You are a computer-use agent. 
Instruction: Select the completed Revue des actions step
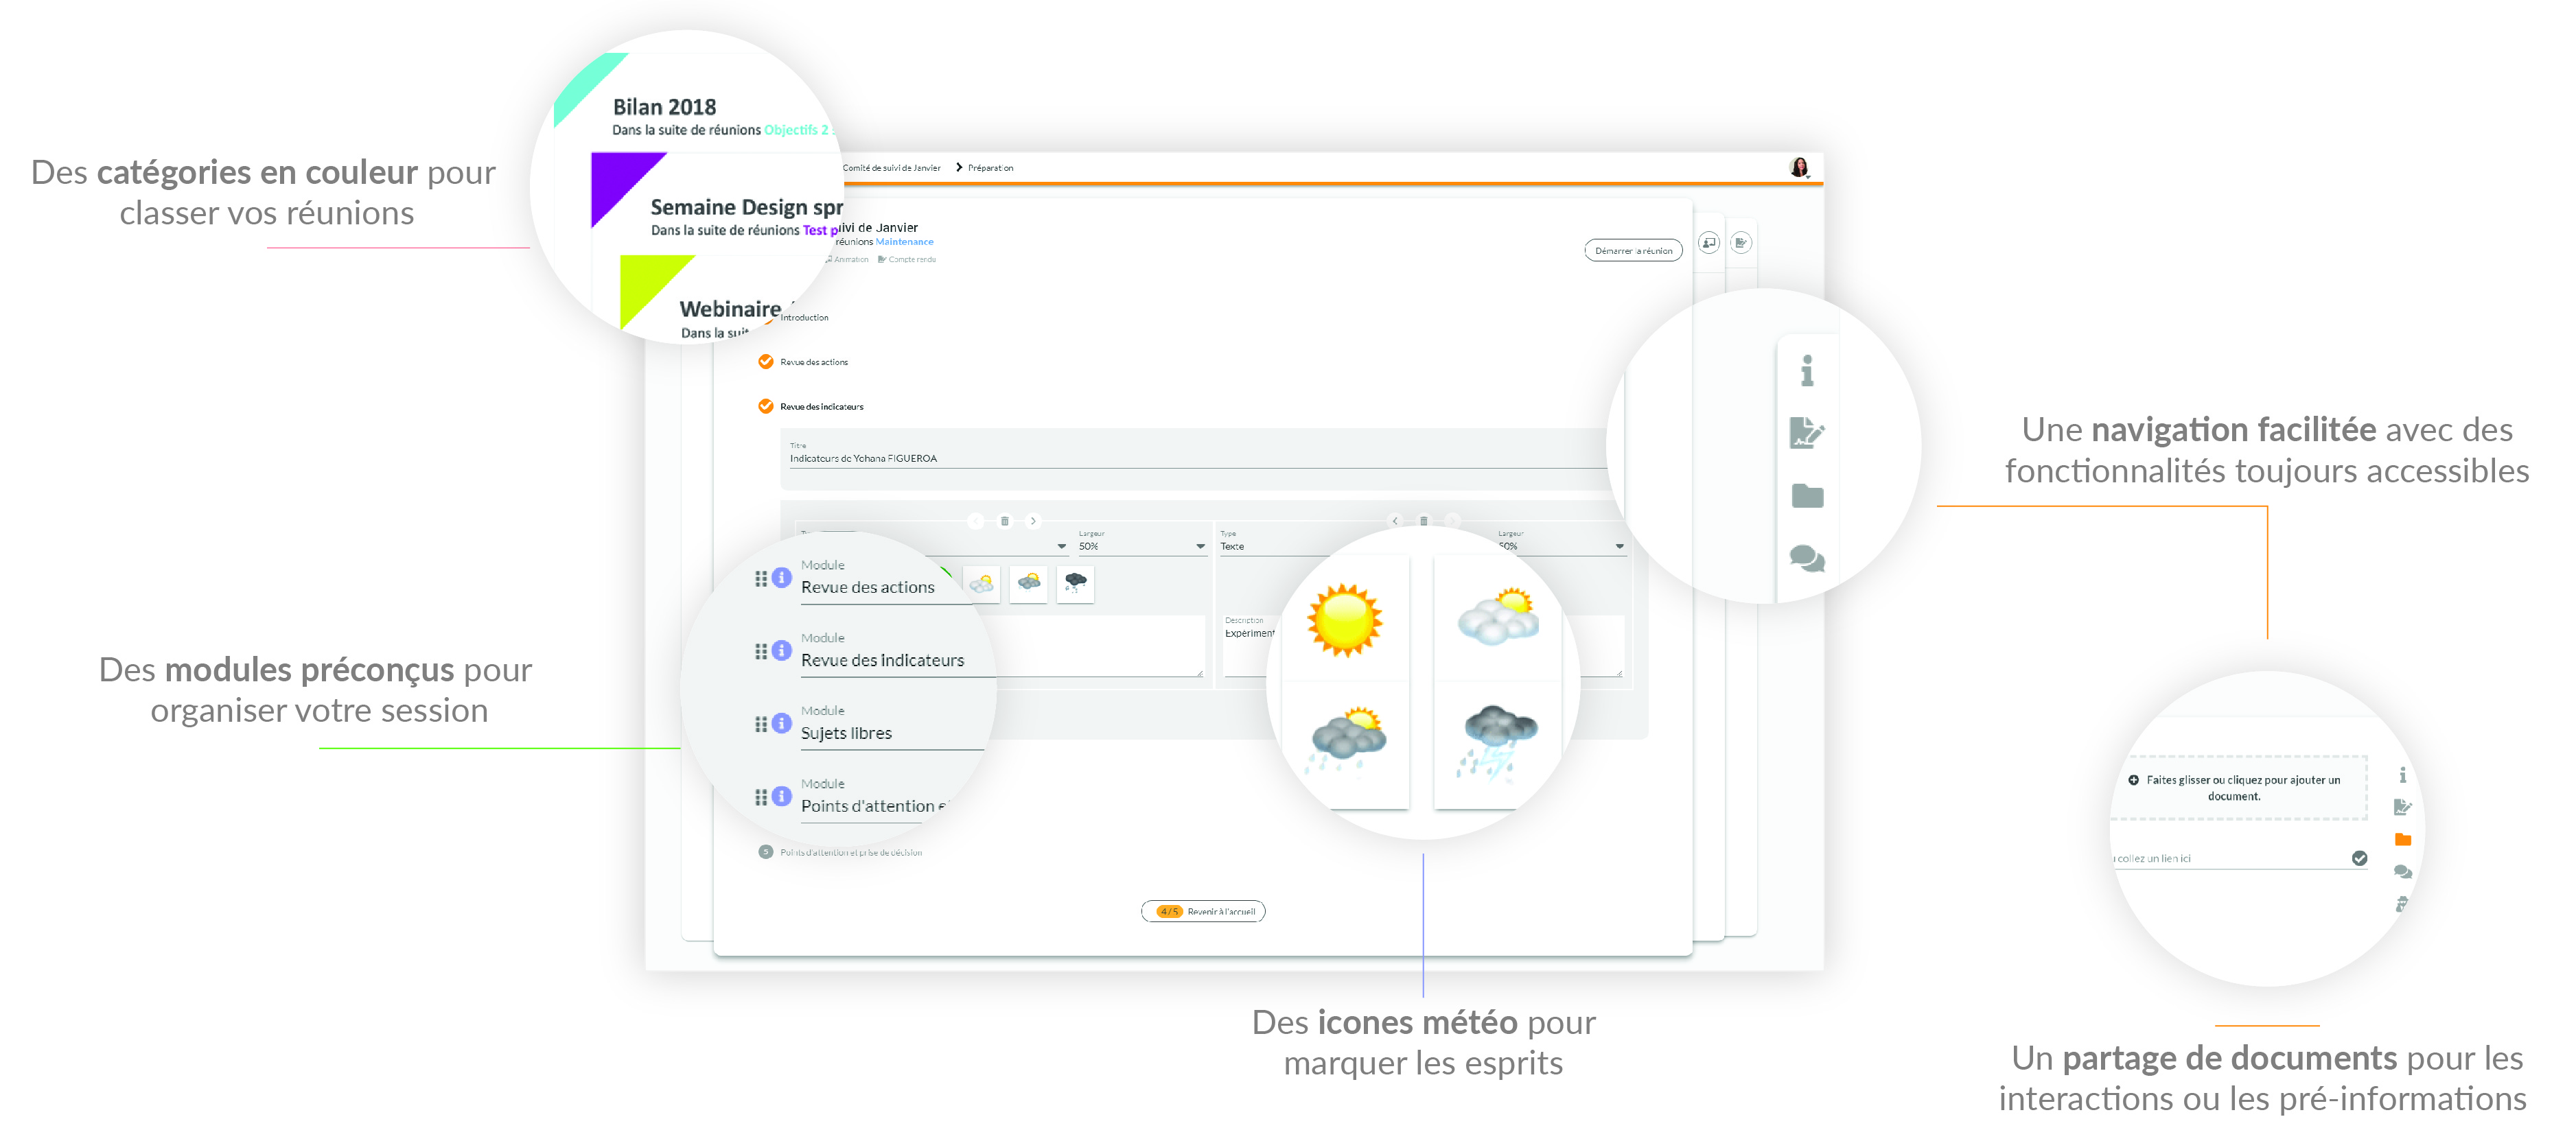(x=803, y=362)
